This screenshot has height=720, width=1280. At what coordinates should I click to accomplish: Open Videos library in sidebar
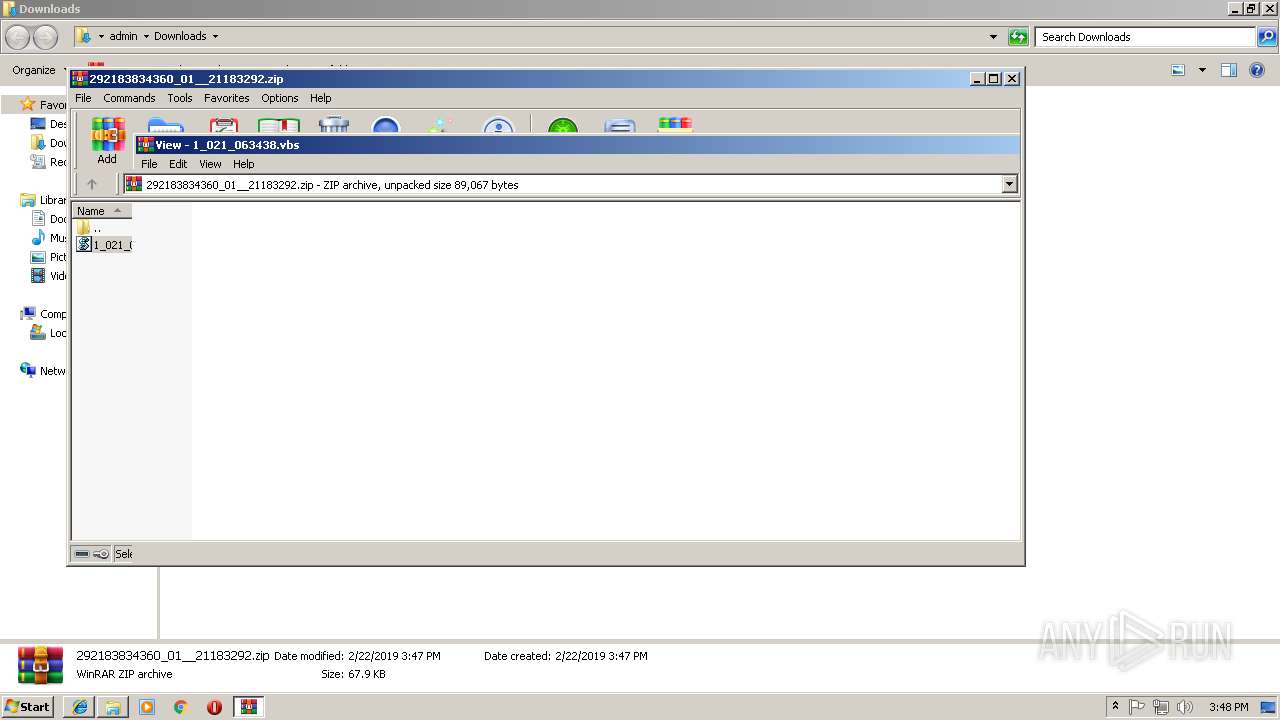point(49,276)
